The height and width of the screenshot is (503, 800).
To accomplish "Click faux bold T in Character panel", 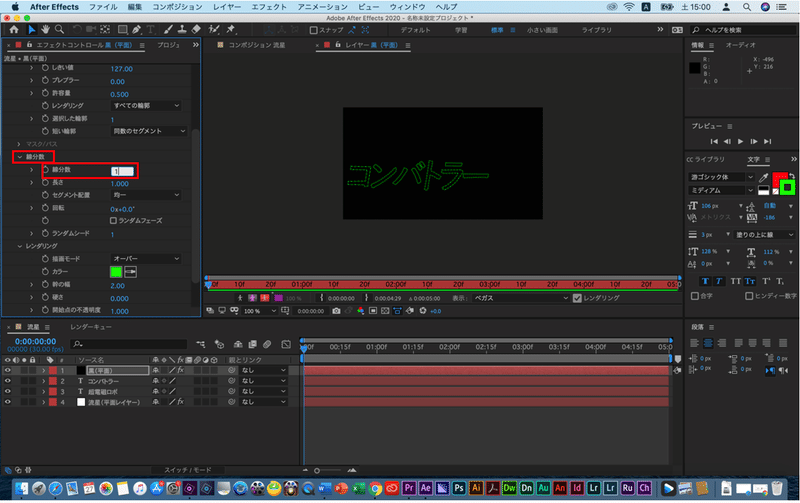I will (x=705, y=281).
